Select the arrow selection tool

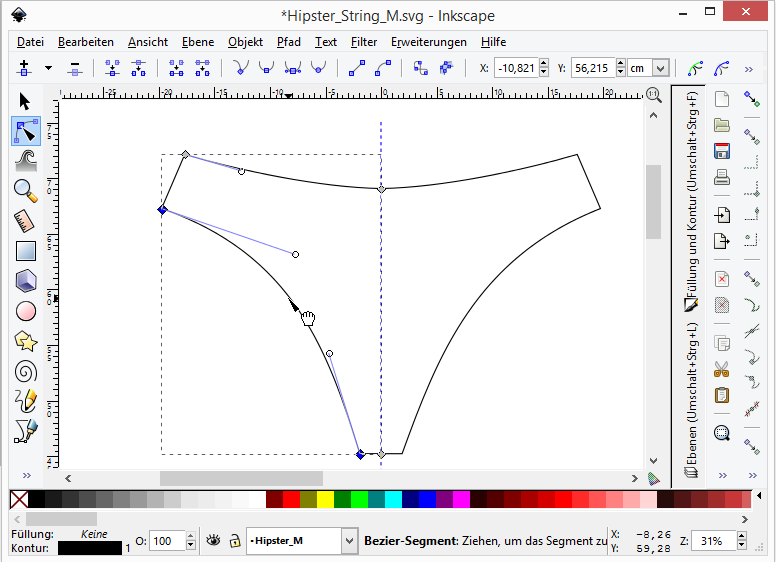point(26,101)
